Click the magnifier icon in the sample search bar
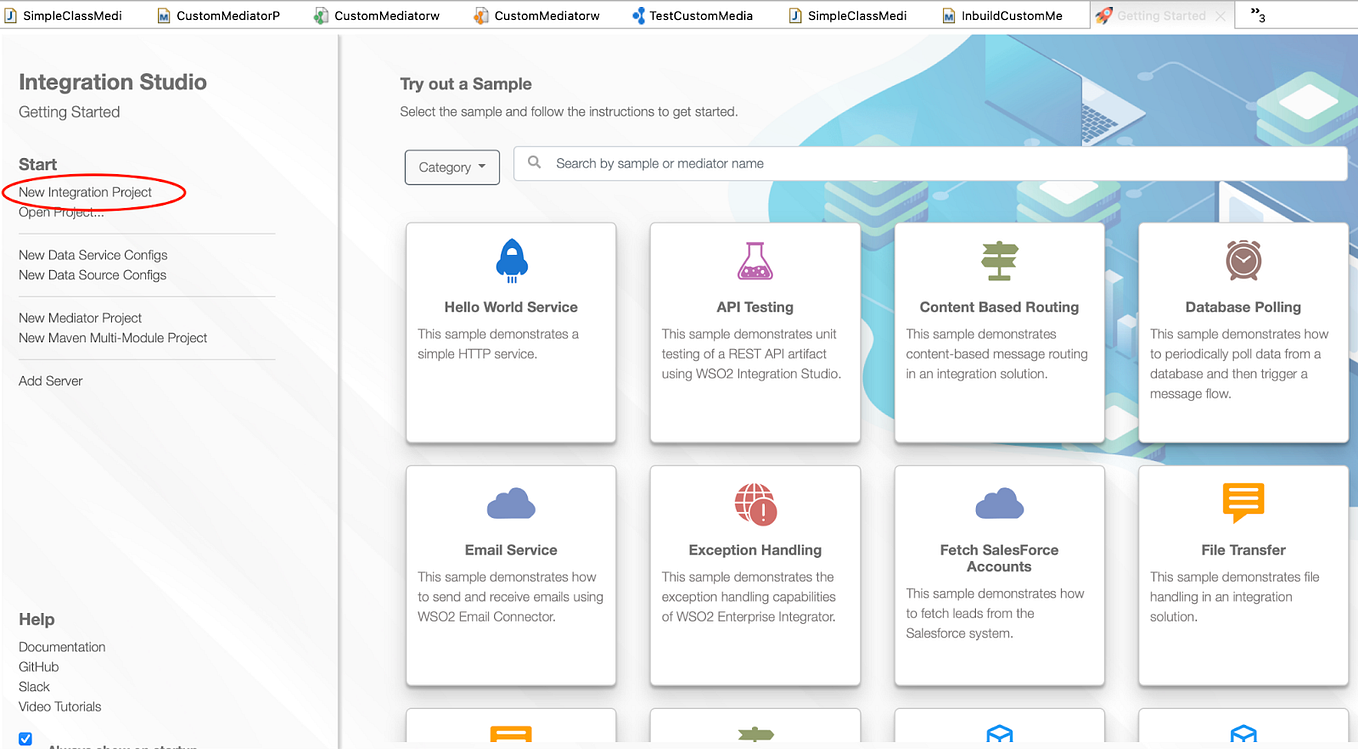Image resolution: width=1358 pixels, height=749 pixels. pos(534,162)
